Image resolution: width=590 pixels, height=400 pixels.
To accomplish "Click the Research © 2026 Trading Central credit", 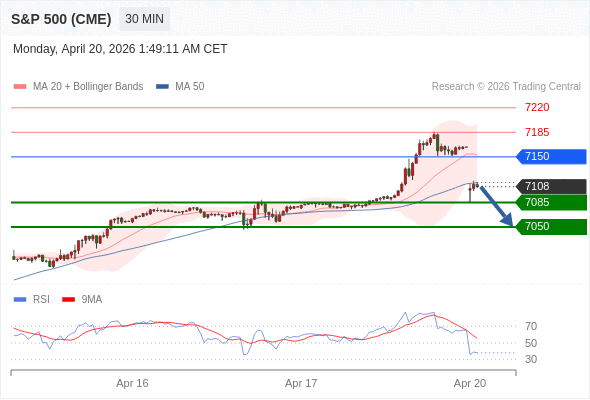I will 506,87.
